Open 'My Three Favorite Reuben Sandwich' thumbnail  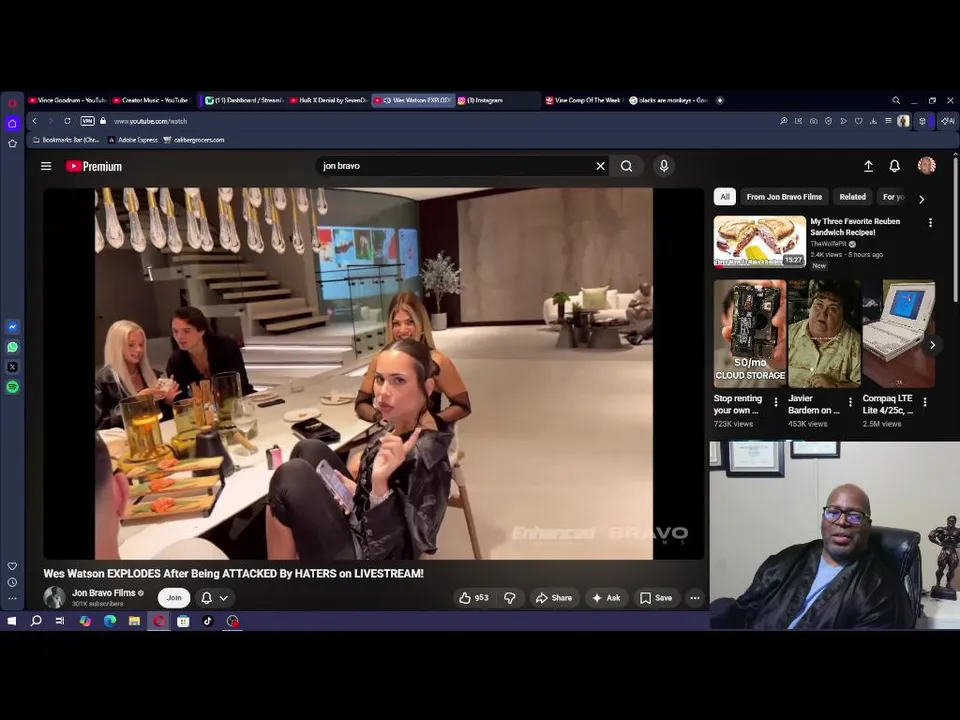click(760, 242)
